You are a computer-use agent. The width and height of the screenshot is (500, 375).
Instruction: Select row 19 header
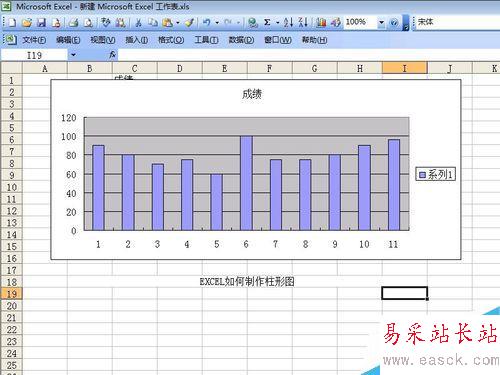(11, 294)
